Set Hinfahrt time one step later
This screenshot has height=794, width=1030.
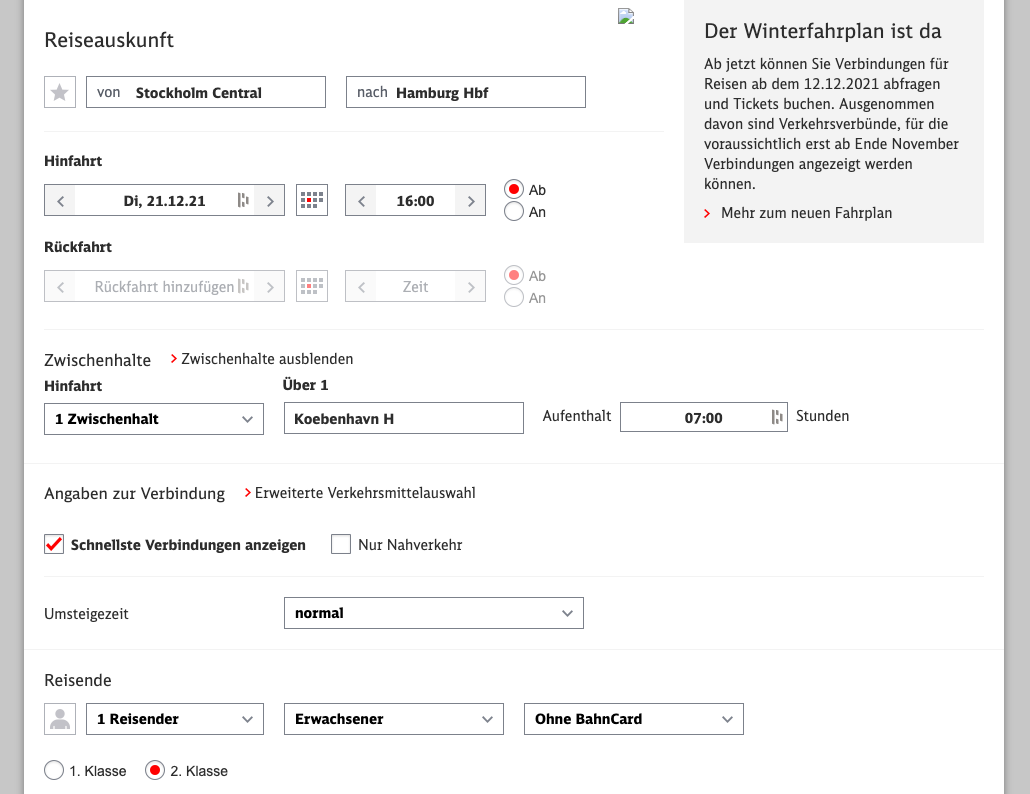pyautogui.click(x=470, y=201)
